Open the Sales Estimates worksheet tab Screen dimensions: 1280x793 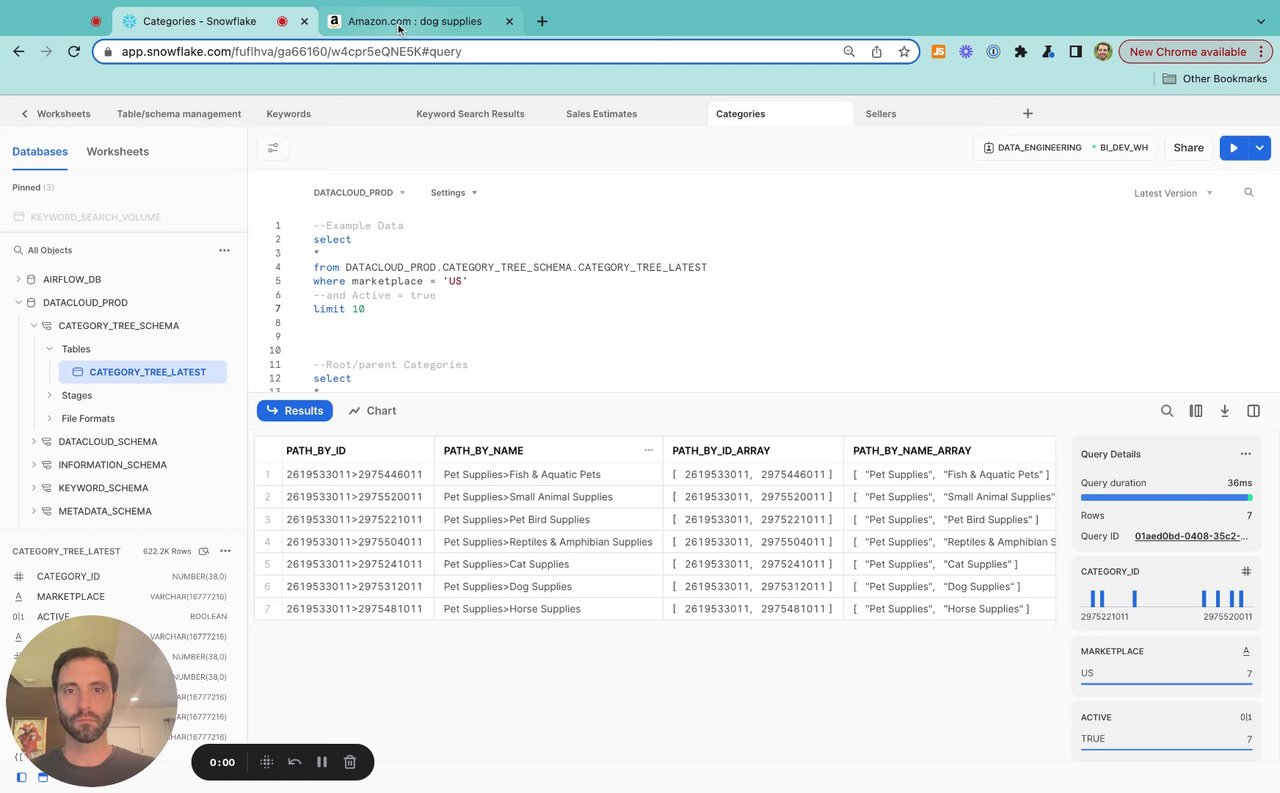click(601, 114)
